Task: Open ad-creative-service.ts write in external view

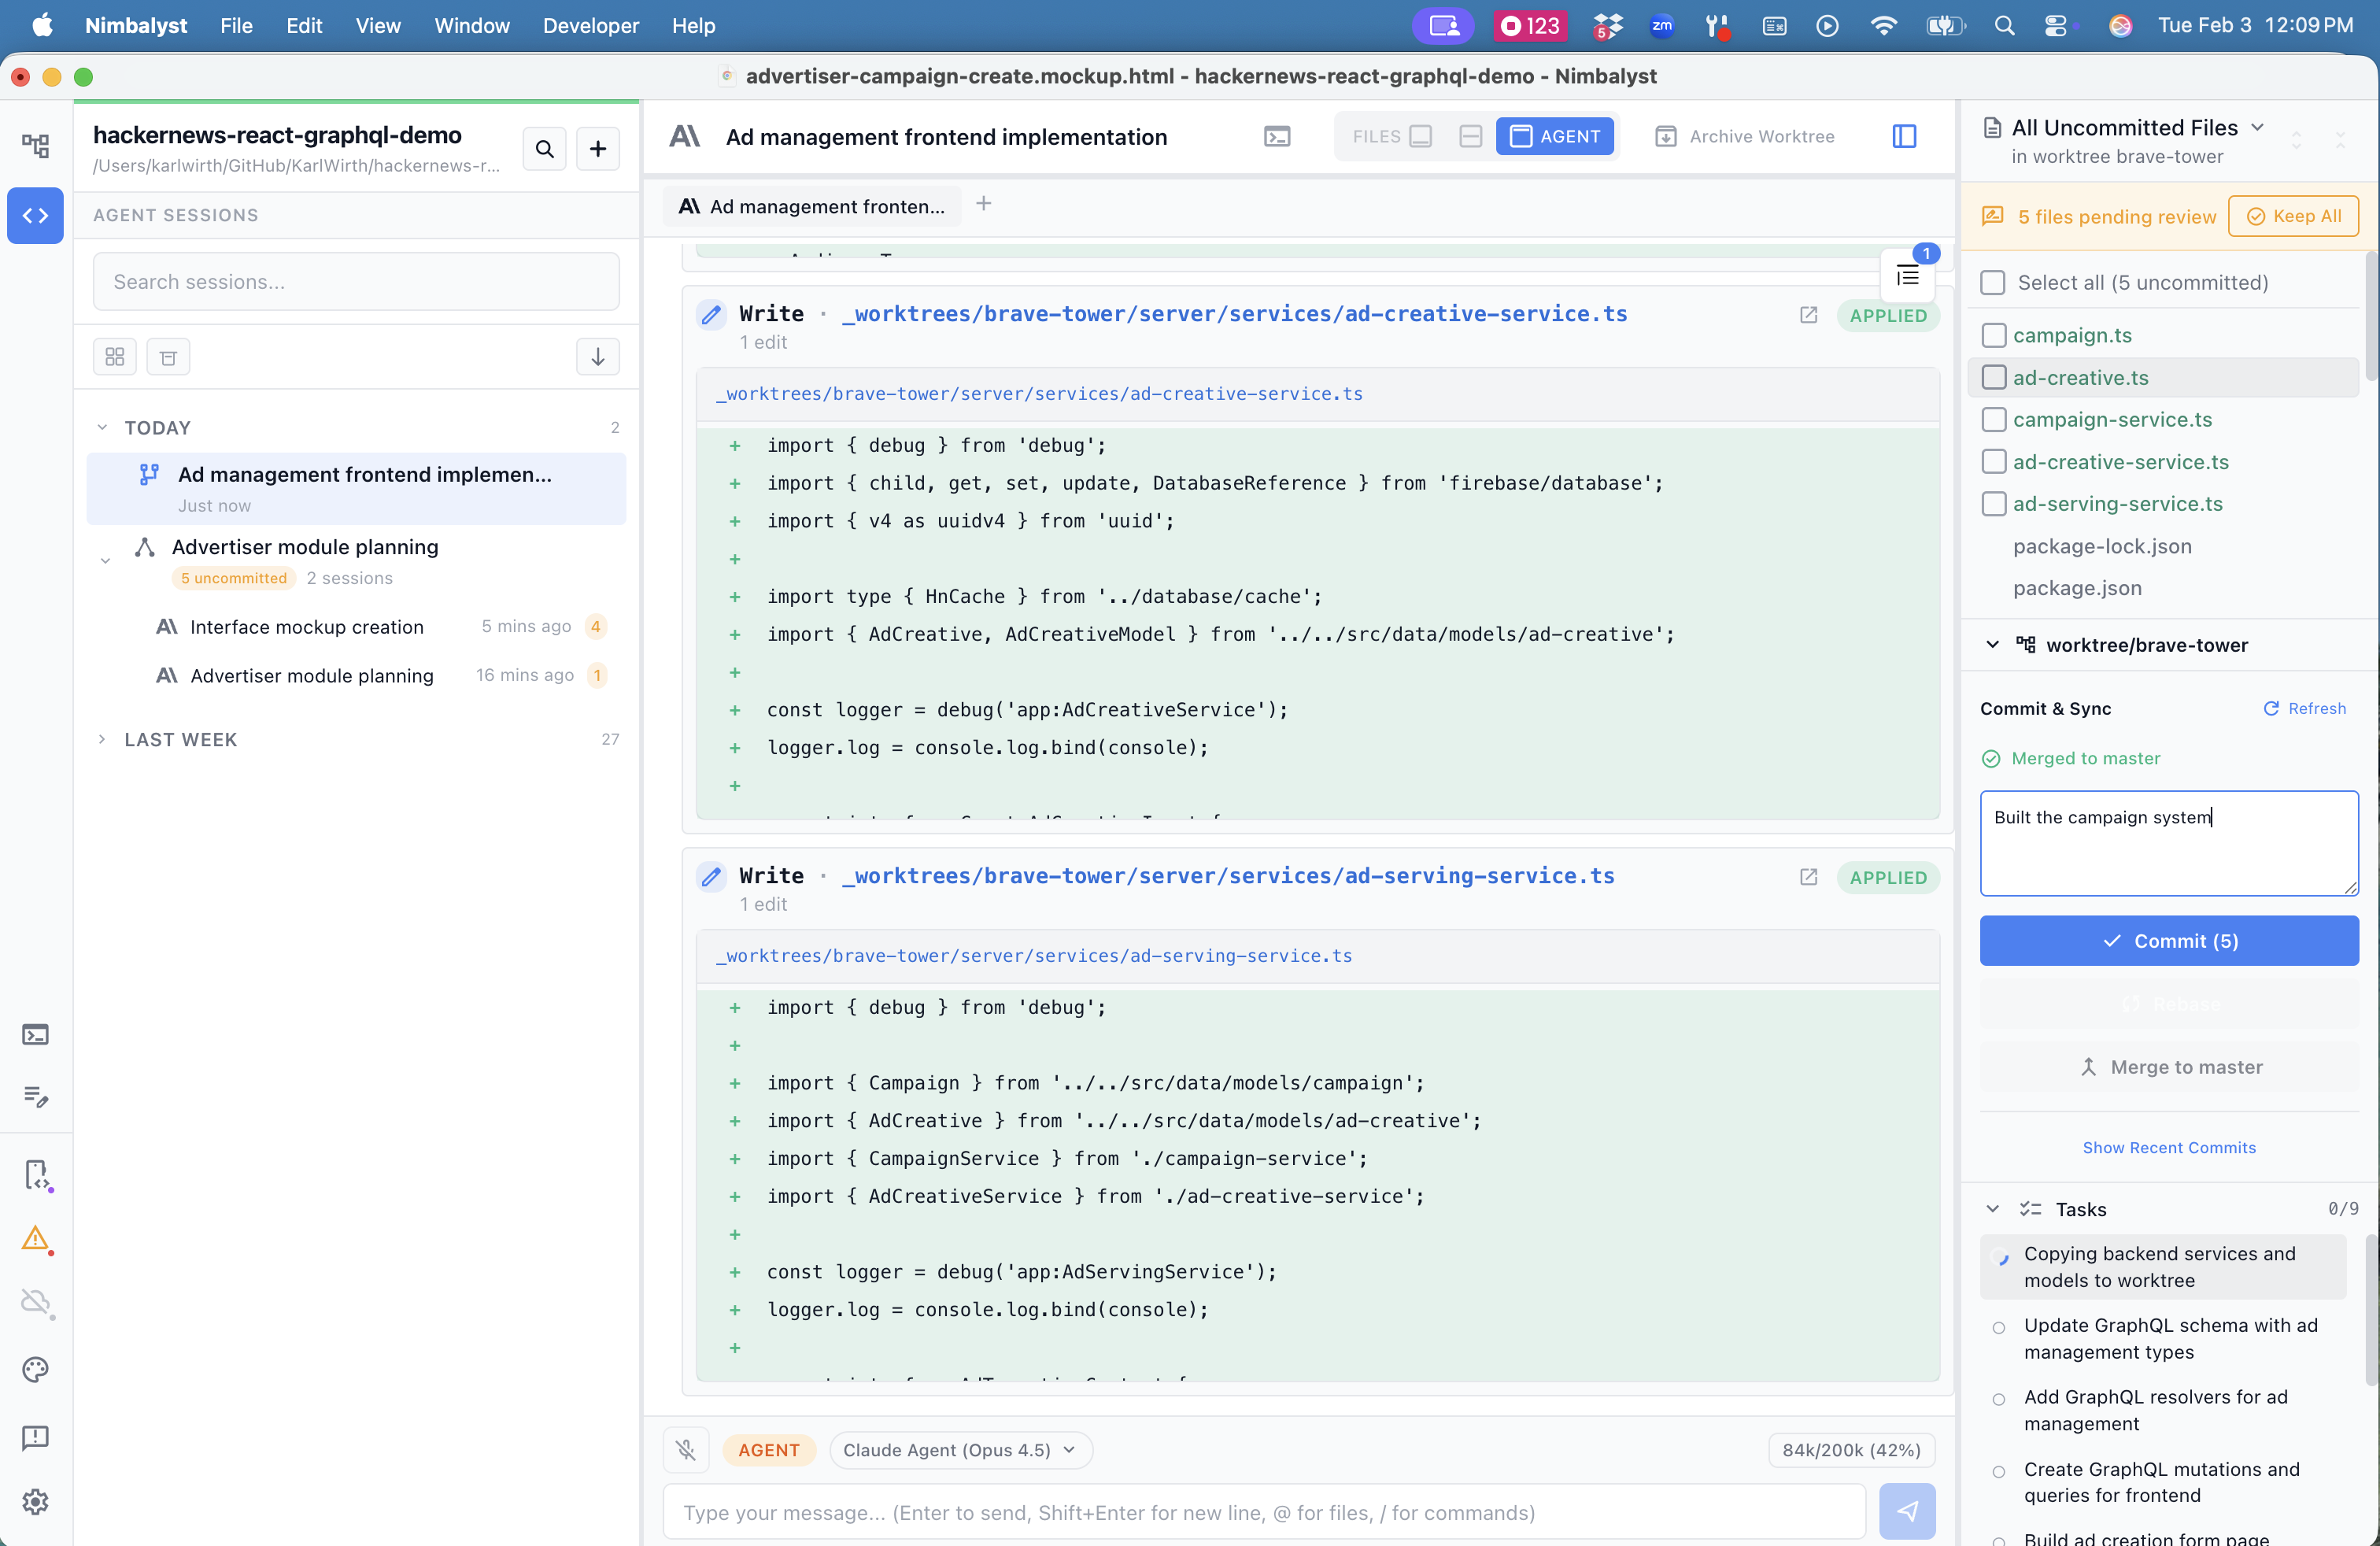Action: pos(1808,315)
